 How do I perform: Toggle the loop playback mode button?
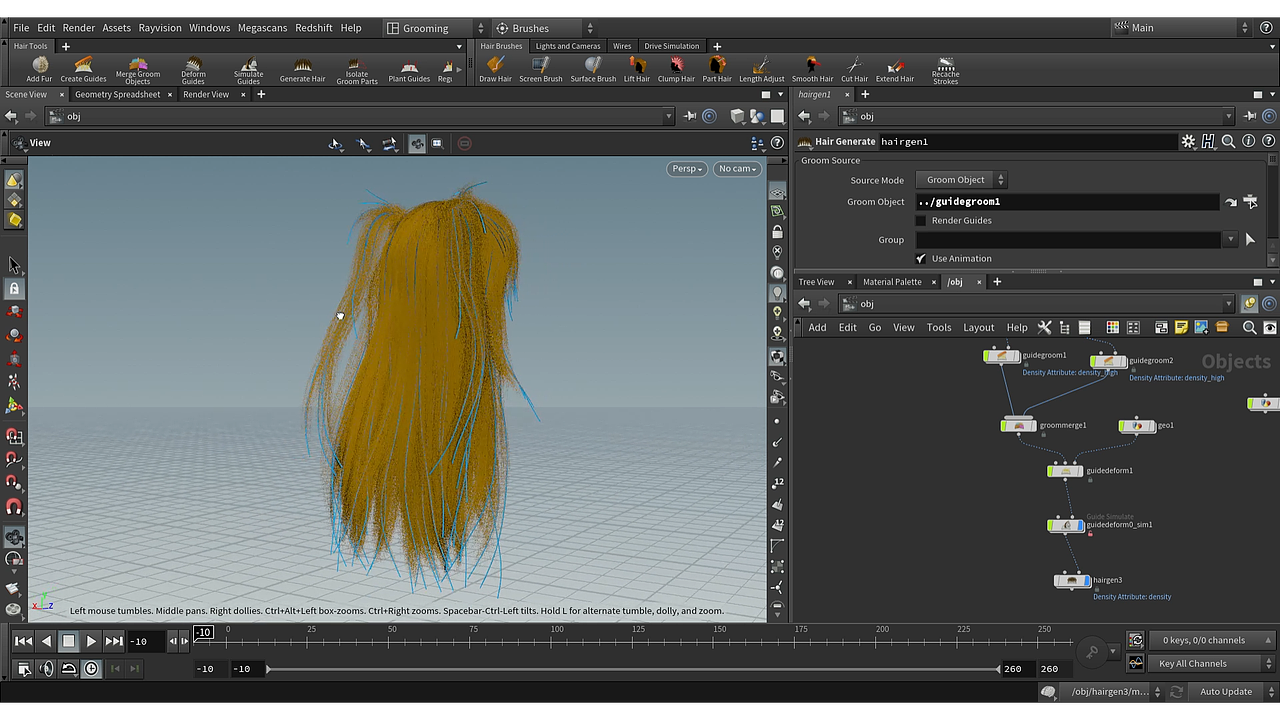click(69, 669)
